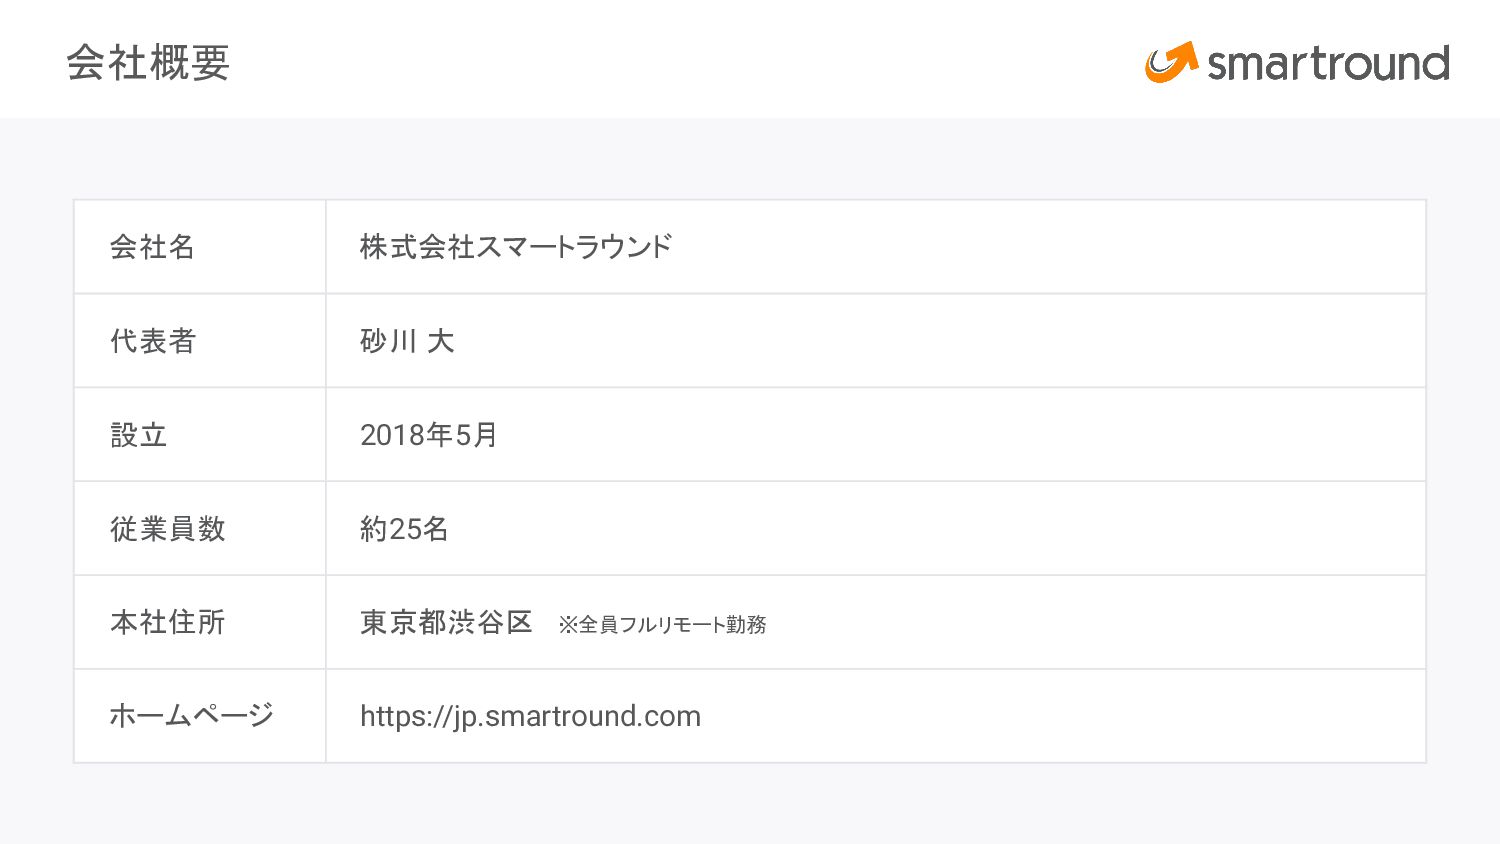
Task: Select the ホームページ row label
Action: (191, 716)
